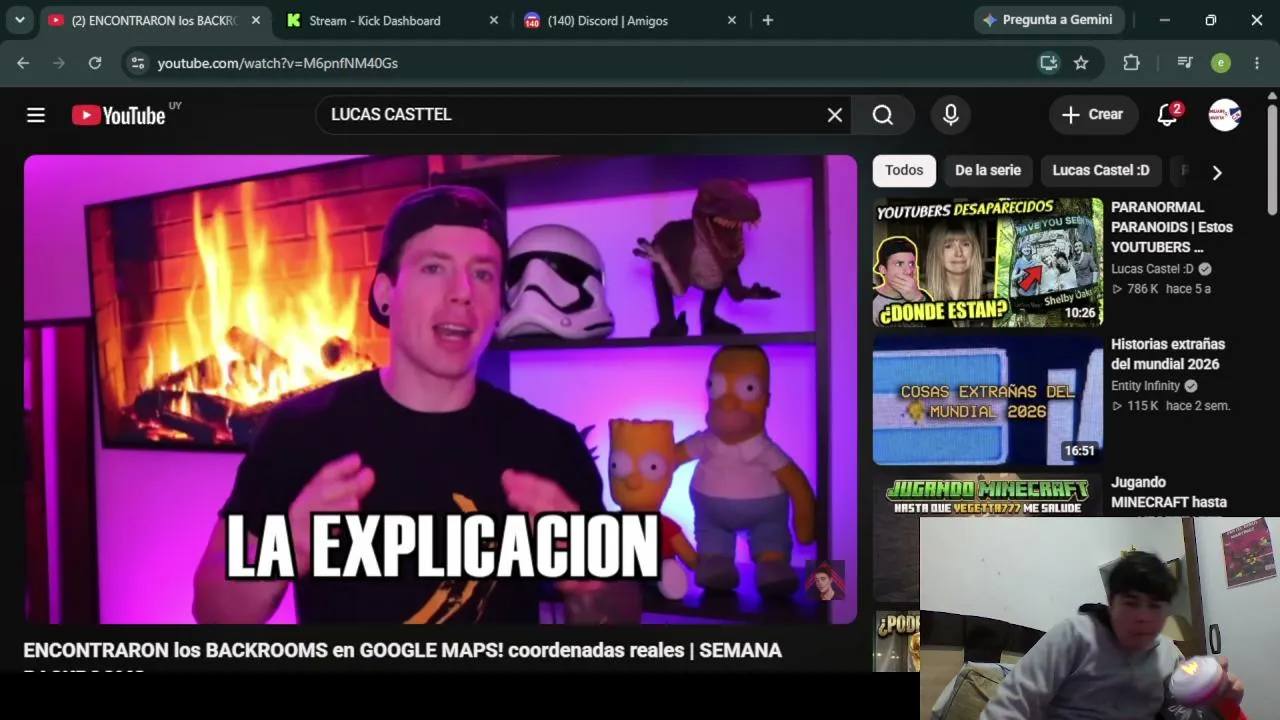This screenshot has width=1280, height=720.
Task: Open the Youtubers Desaparecidos video thumbnail
Action: [988, 262]
